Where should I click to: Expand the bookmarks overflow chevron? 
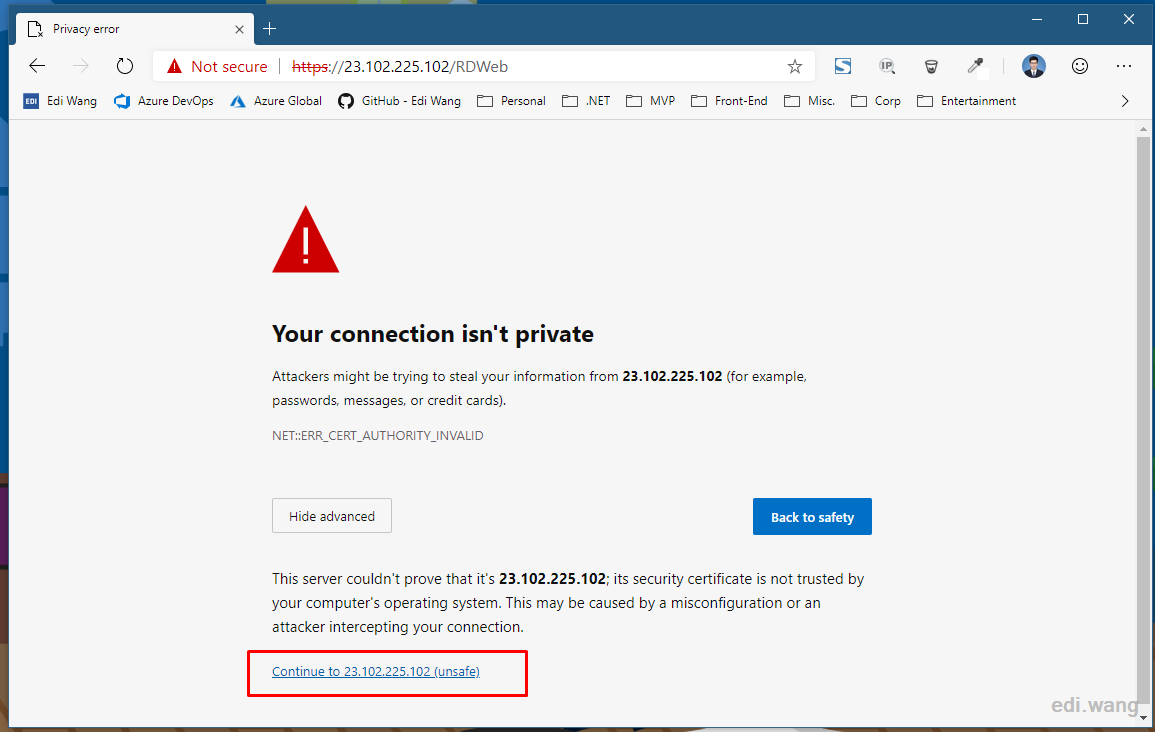(1125, 101)
